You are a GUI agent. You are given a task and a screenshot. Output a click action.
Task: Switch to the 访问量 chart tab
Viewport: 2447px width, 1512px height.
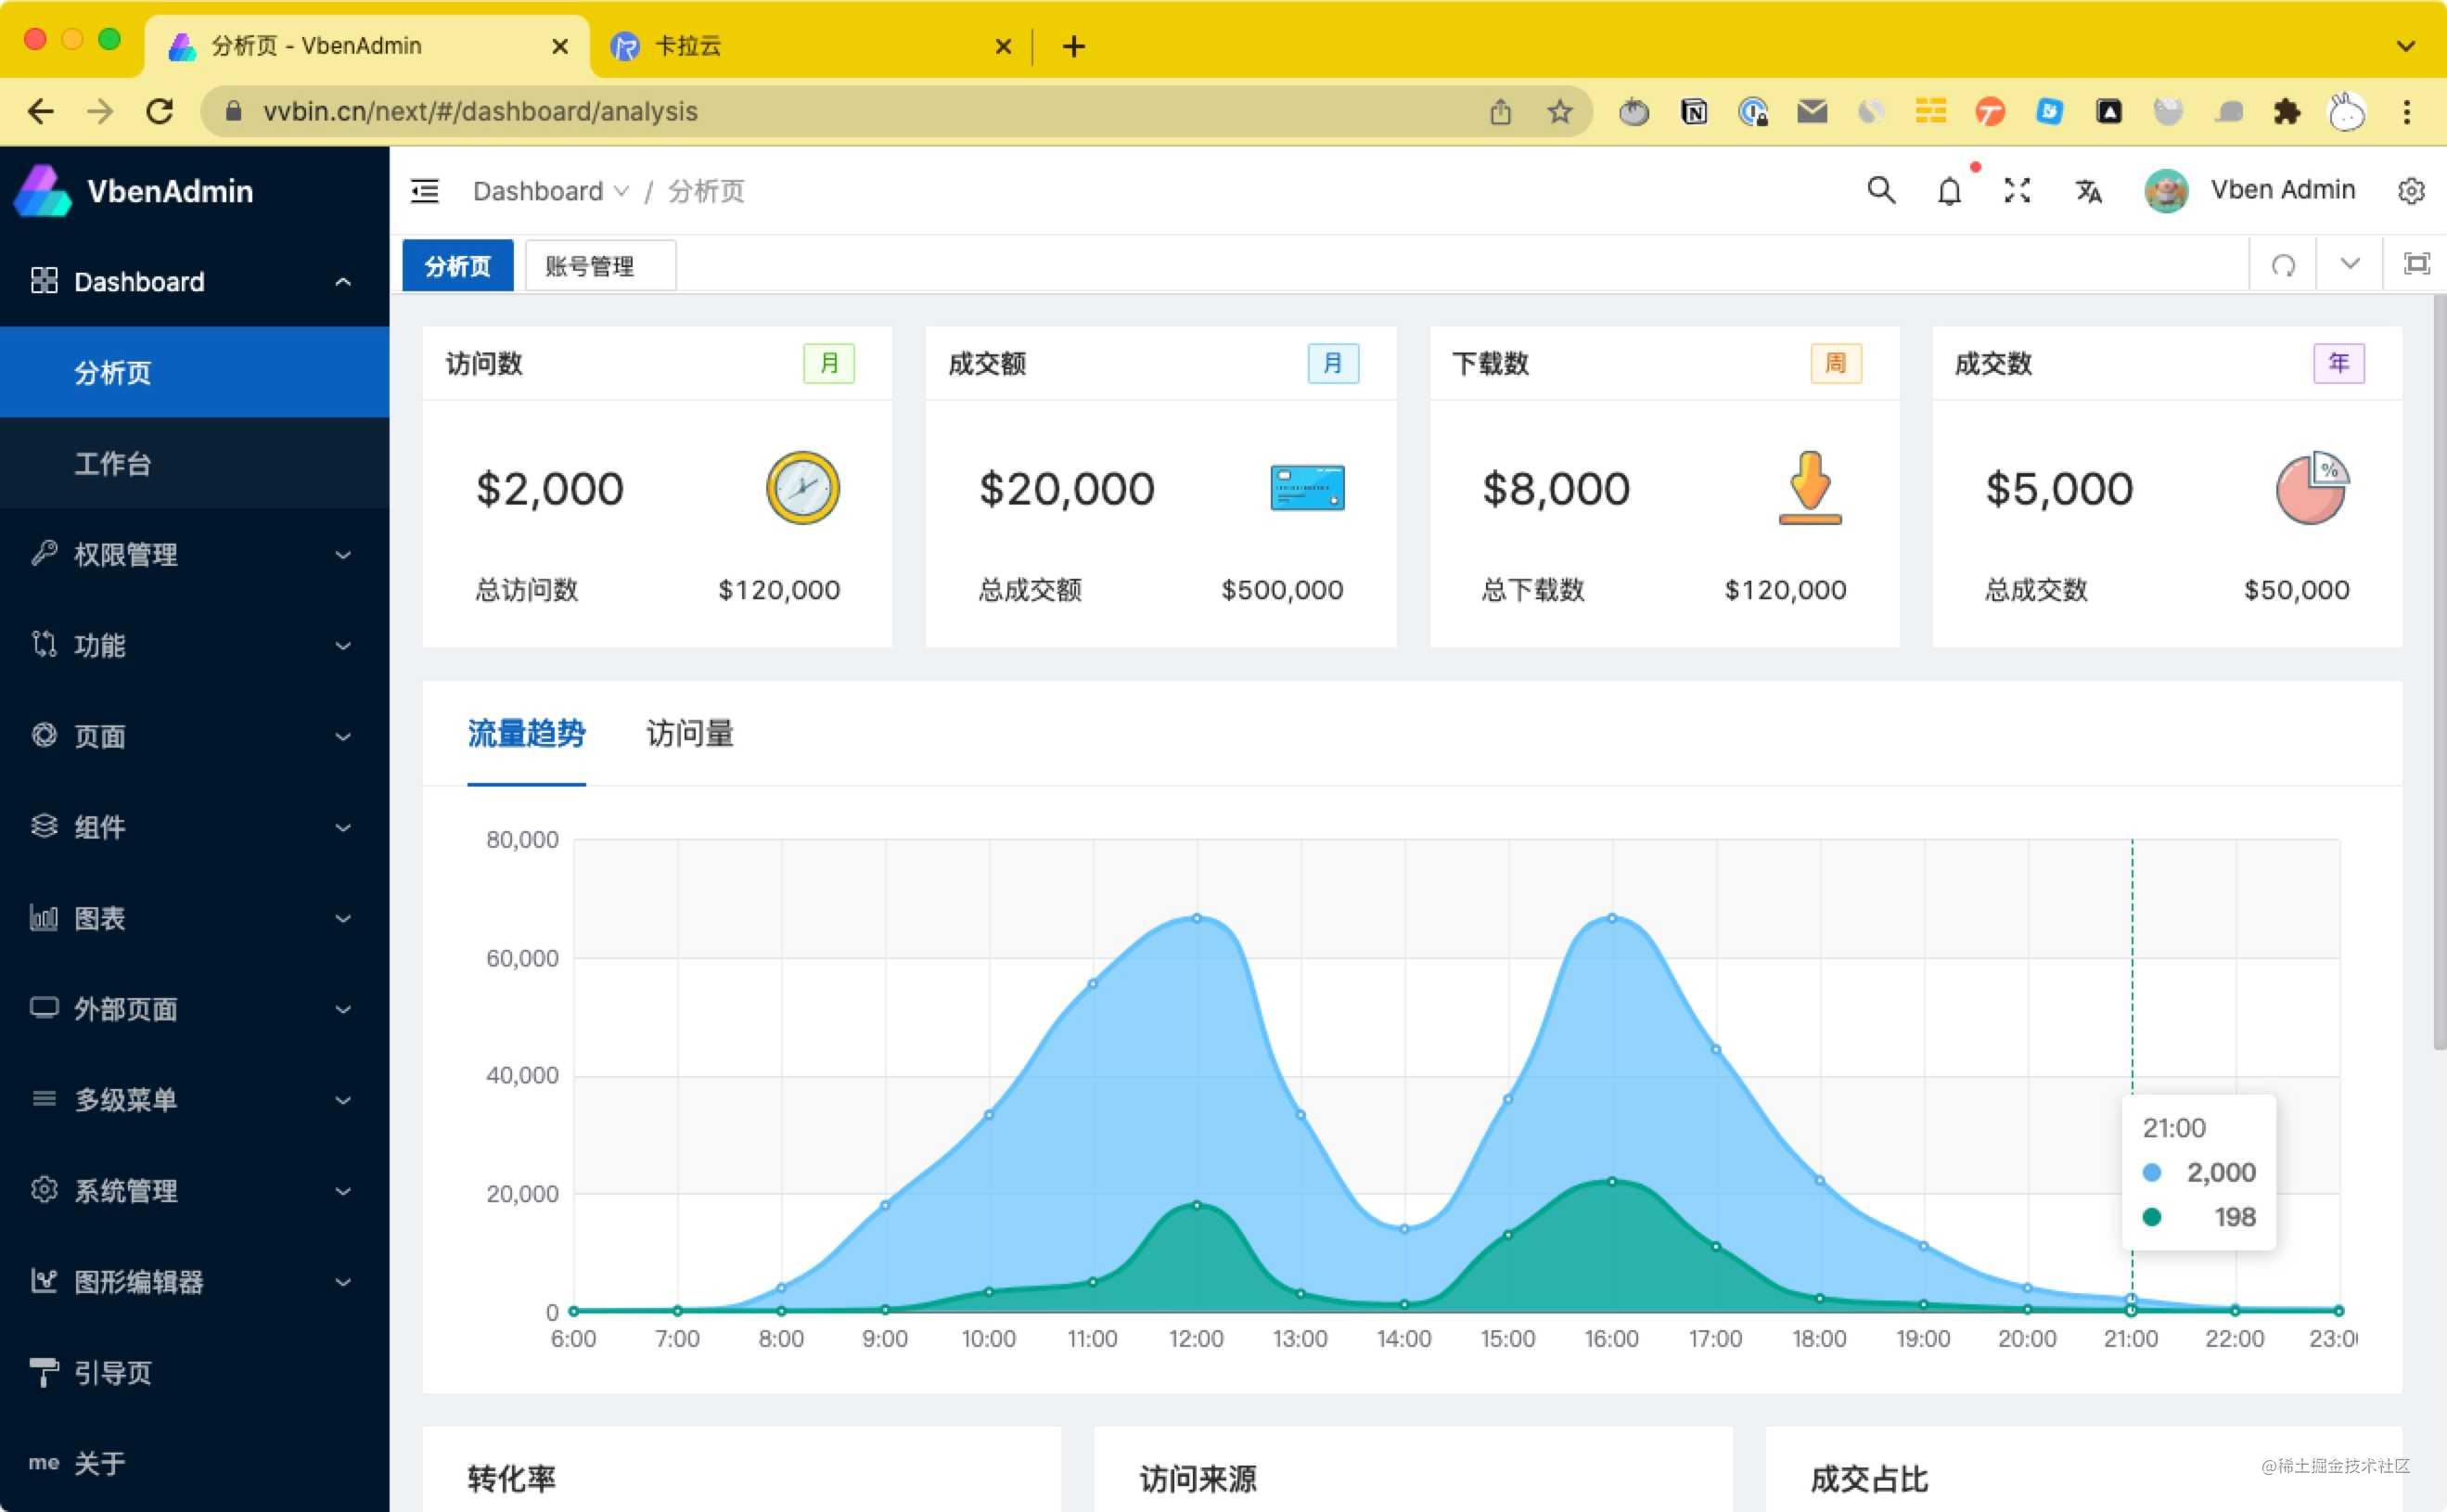click(x=688, y=734)
